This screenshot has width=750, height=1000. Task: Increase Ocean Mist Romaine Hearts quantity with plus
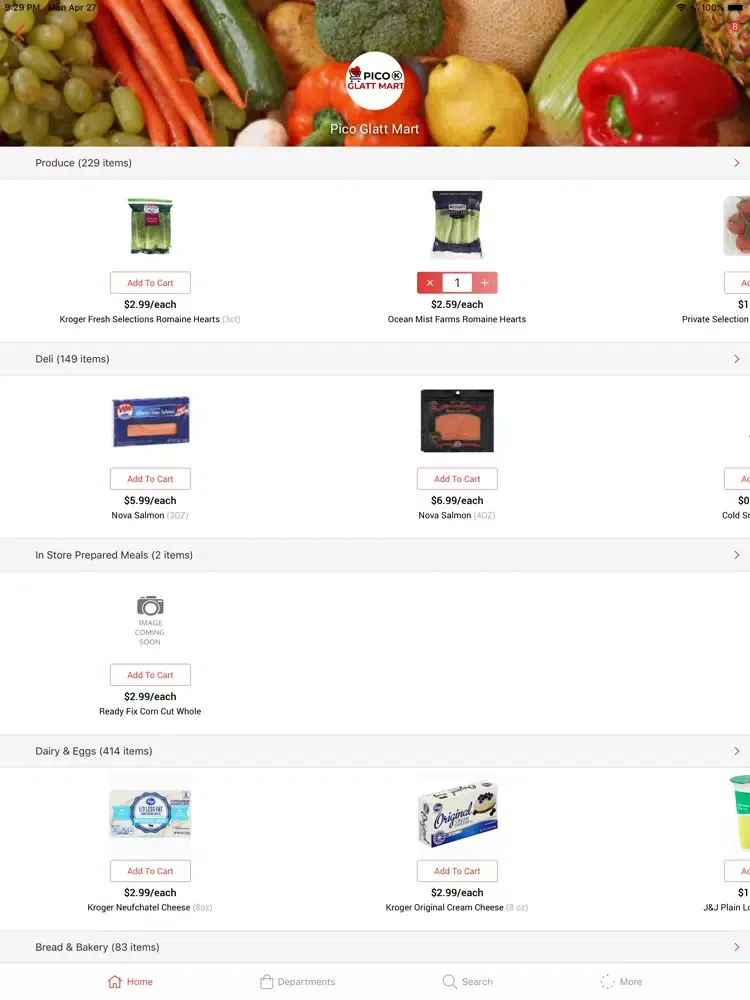(x=485, y=283)
